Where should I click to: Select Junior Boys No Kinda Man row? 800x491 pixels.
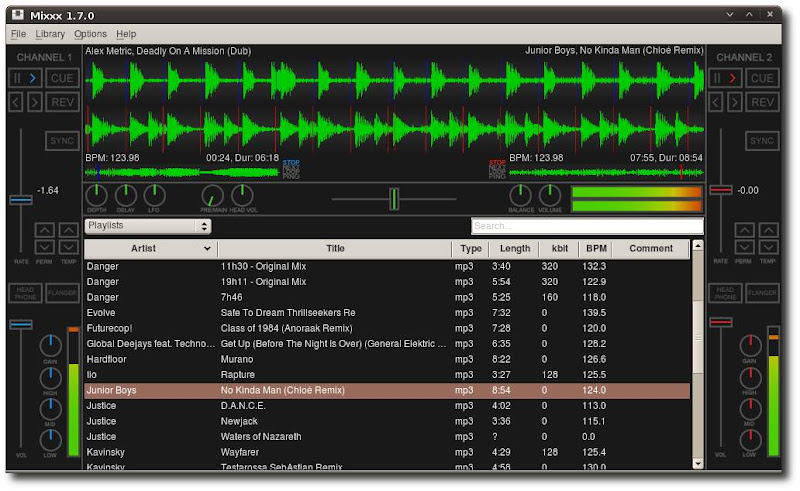click(x=387, y=390)
